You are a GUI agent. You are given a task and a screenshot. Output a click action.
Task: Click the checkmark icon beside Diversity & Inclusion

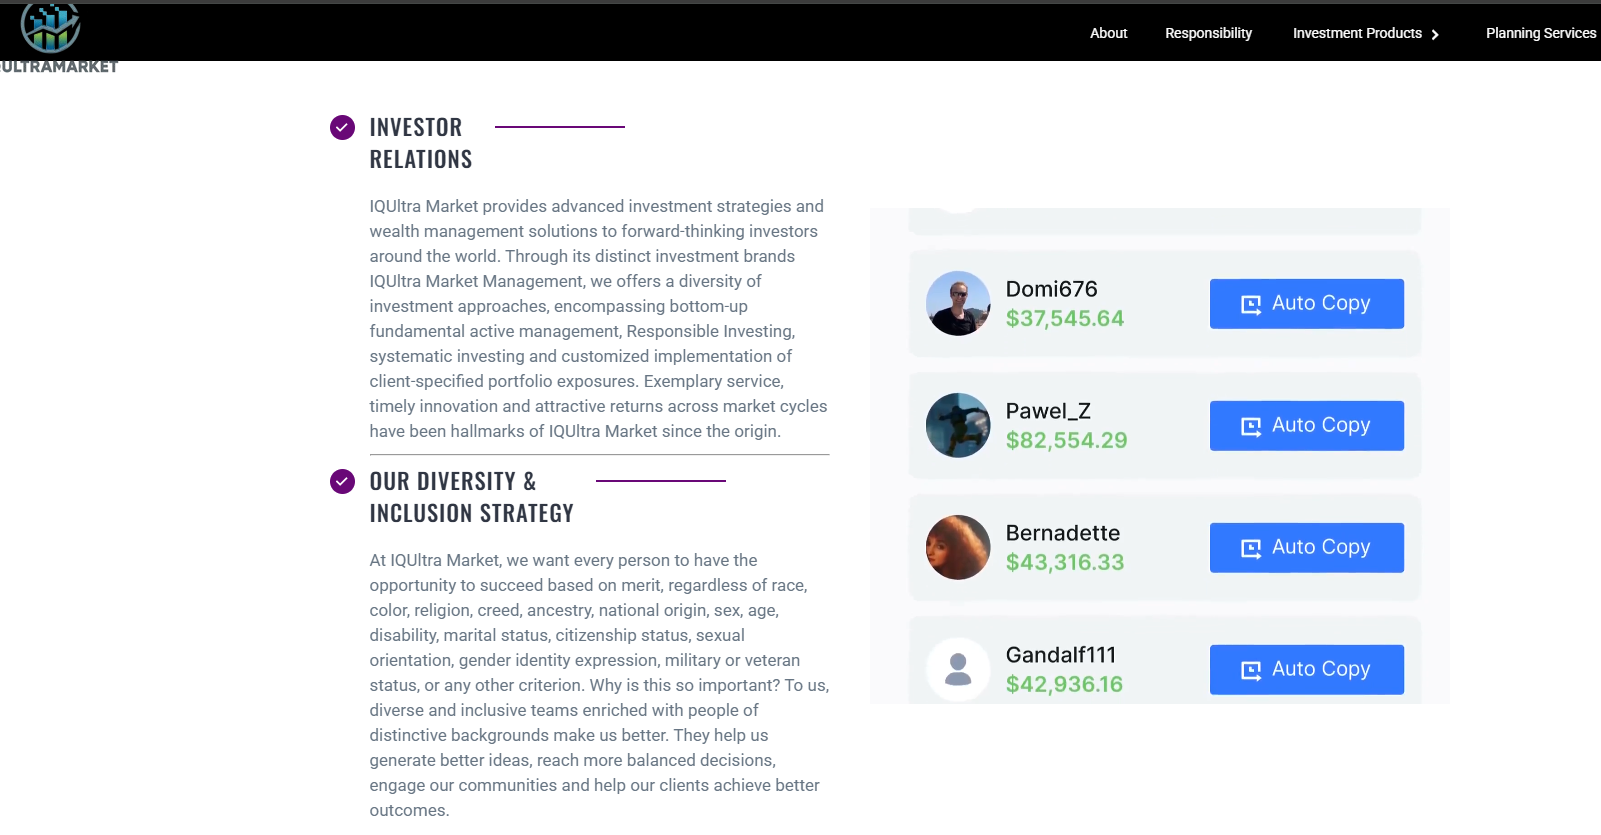pyautogui.click(x=342, y=481)
